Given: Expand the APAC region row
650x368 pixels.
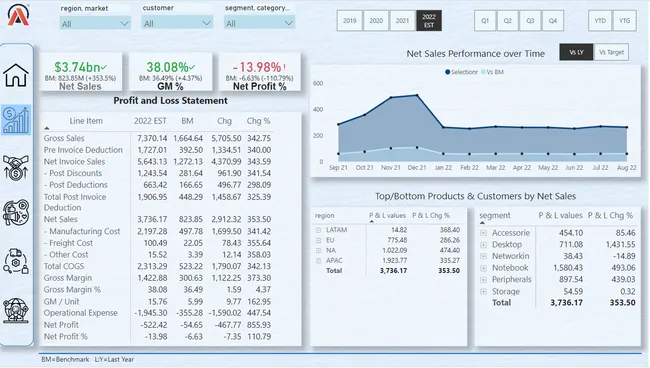Looking at the screenshot, I should (318, 261).
